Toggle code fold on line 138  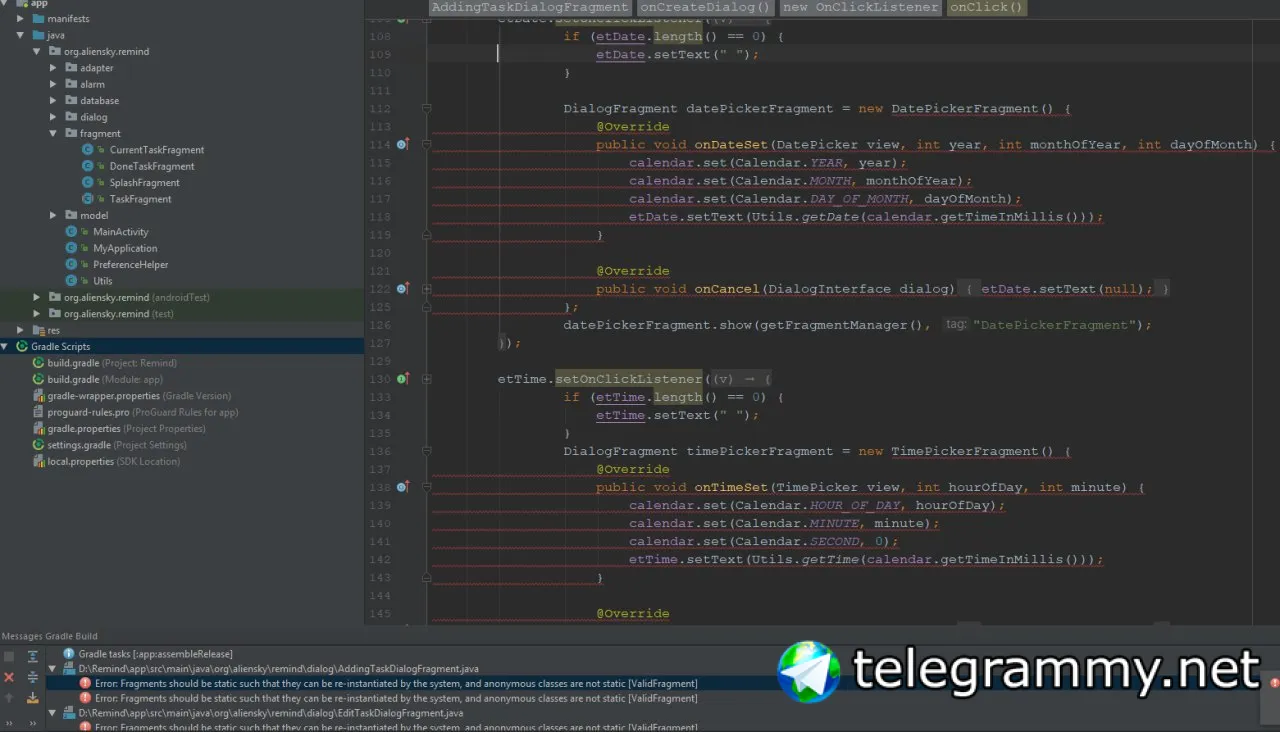(426, 487)
